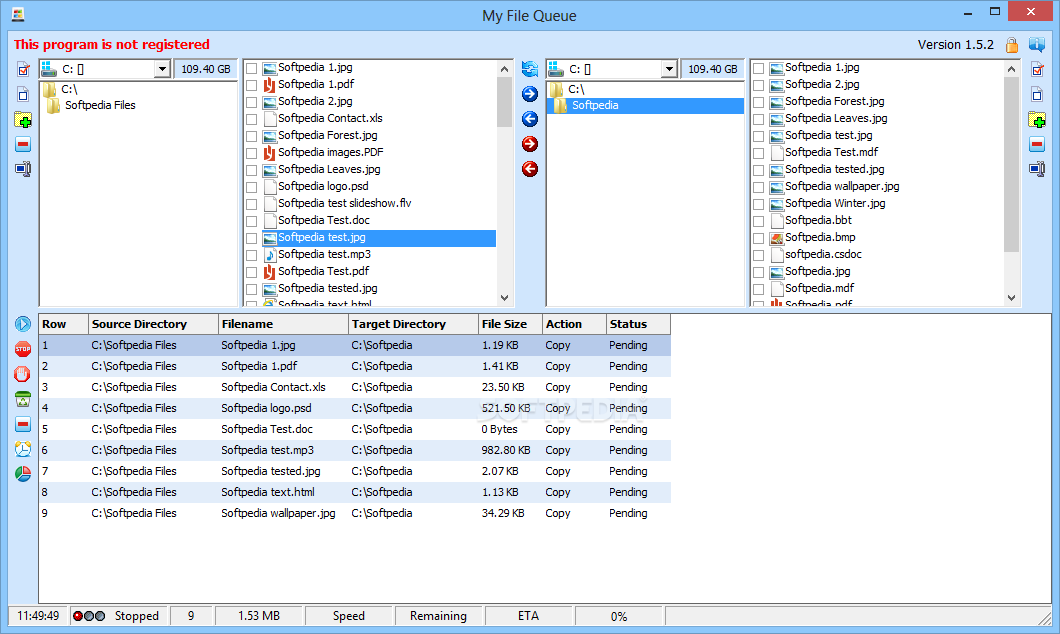Click the 982.80 KB file size cell
The image size is (1060, 634).
(x=506, y=450)
